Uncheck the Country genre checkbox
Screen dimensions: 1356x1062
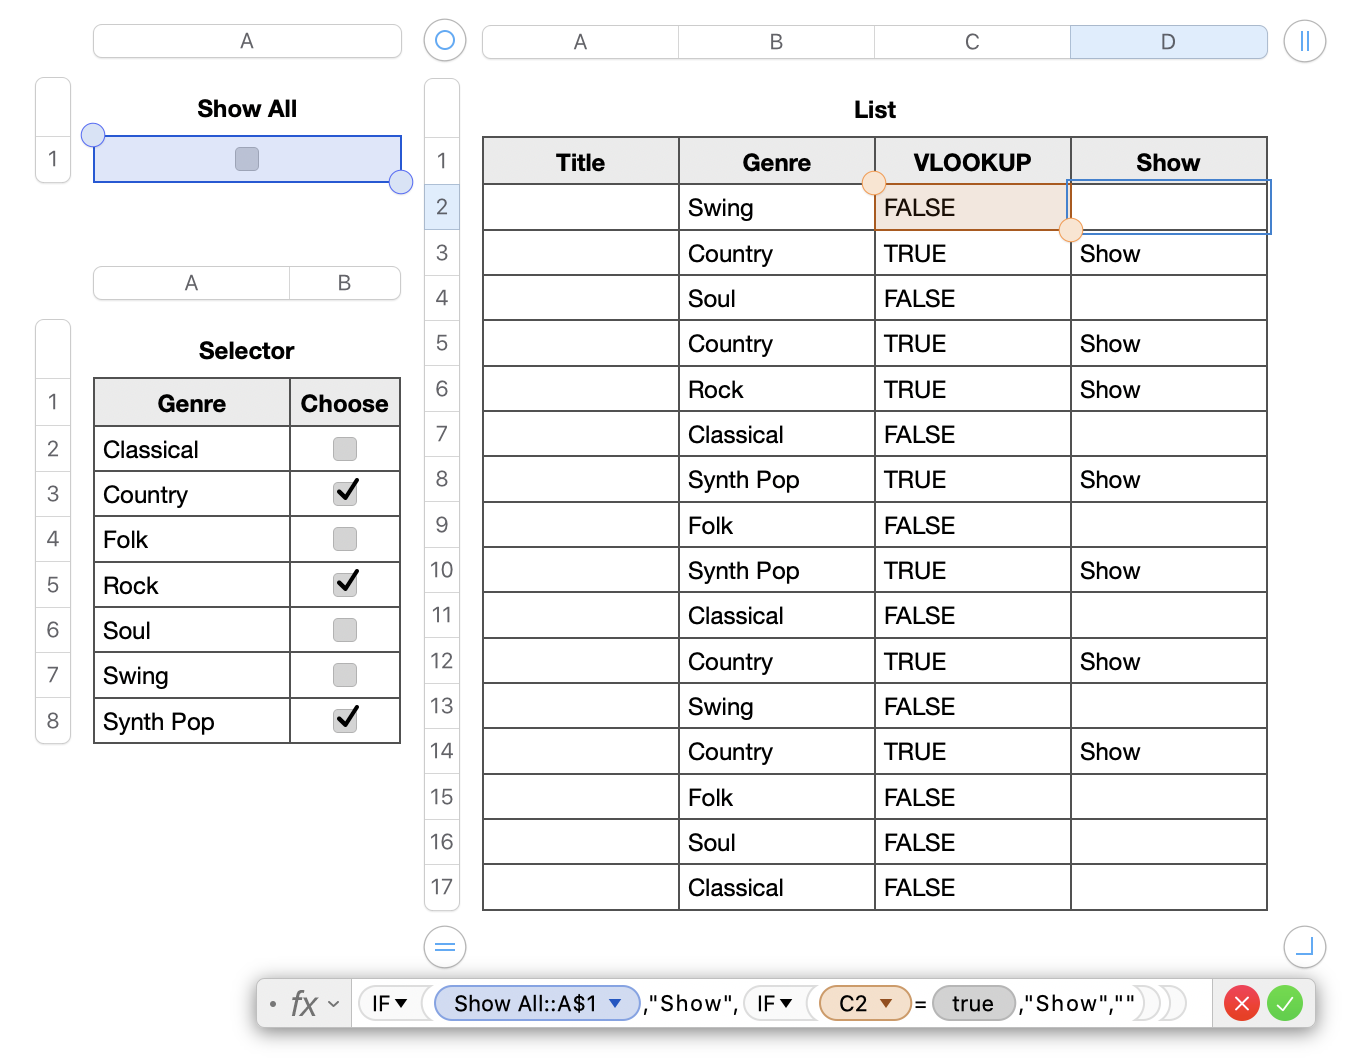345,493
